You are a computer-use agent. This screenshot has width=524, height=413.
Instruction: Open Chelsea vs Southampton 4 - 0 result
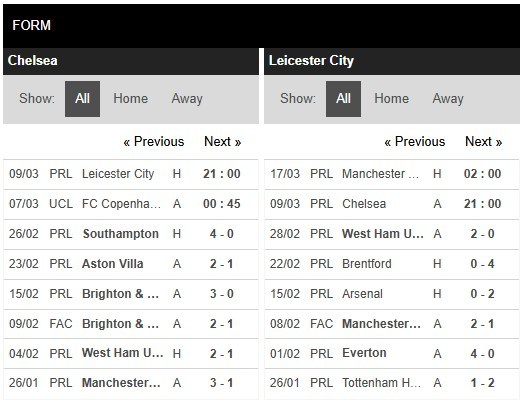point(131,234)
